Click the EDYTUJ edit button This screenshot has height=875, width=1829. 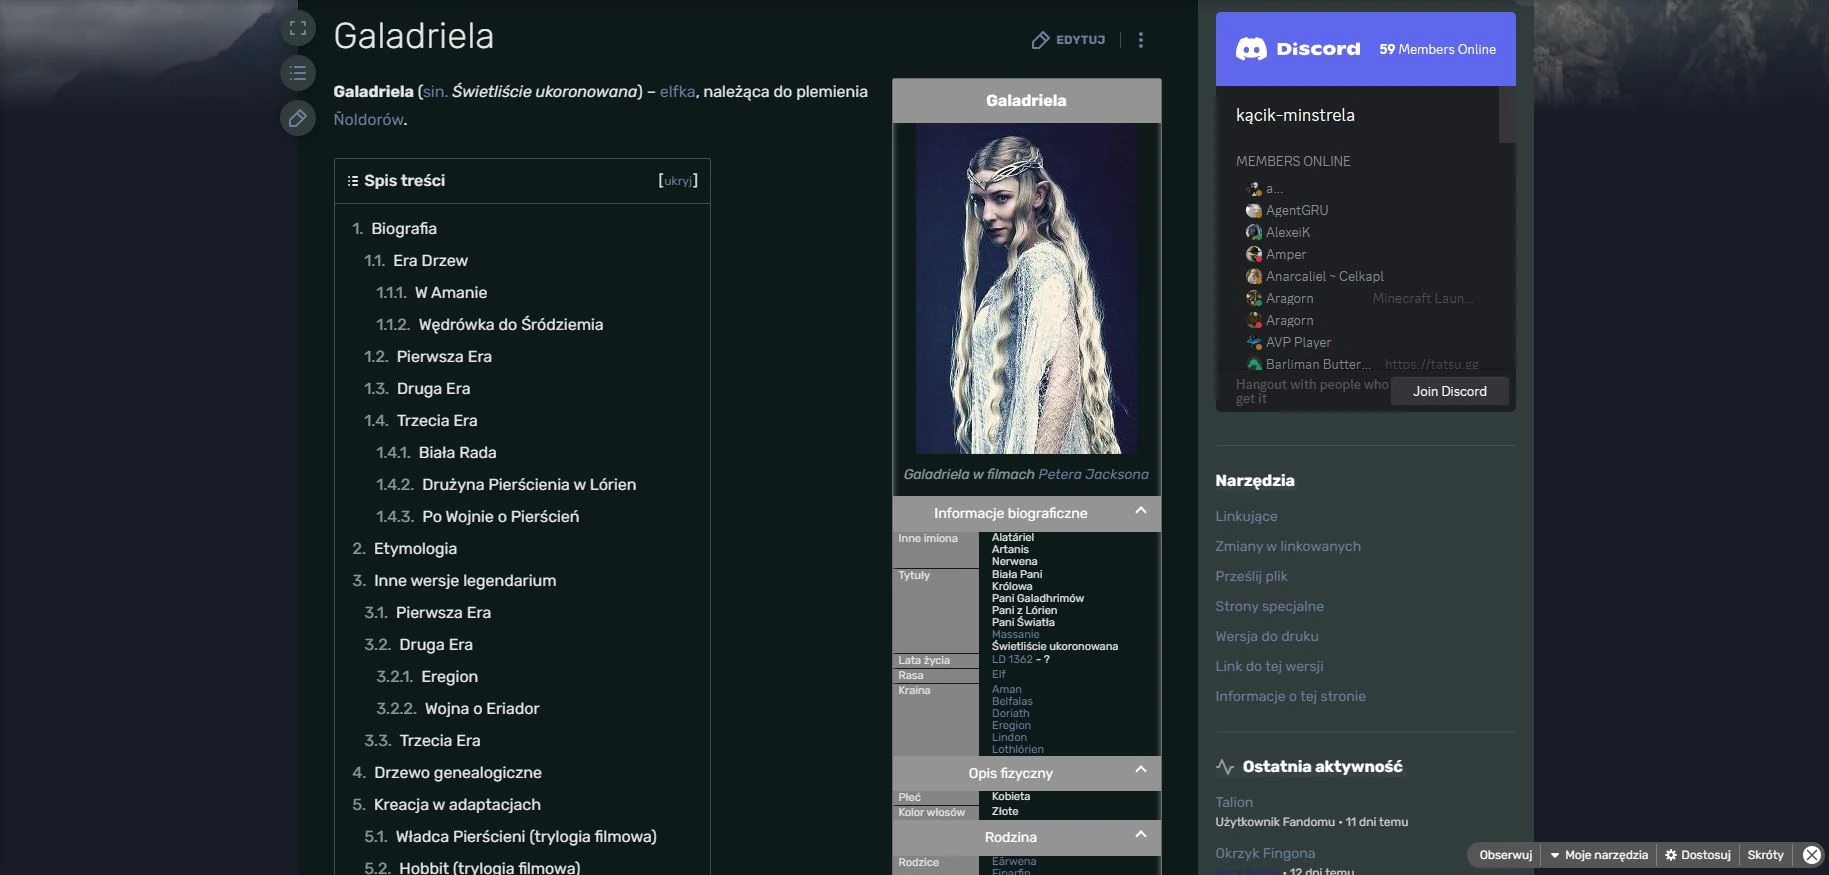pyautogui.click(x=1068, y=40)
